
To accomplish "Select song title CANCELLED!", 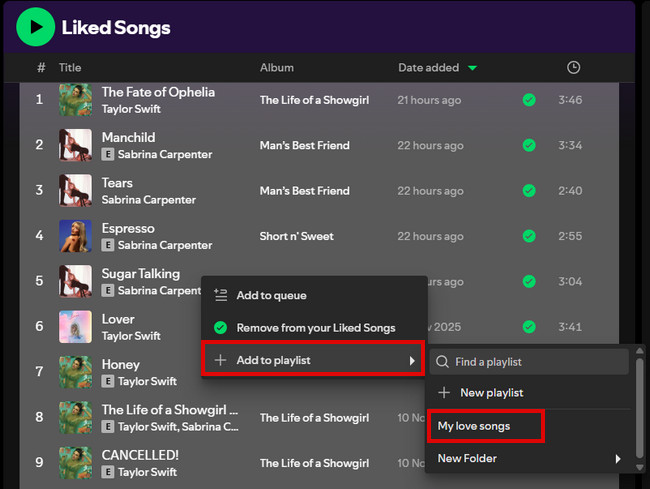I will pos(140,455).
